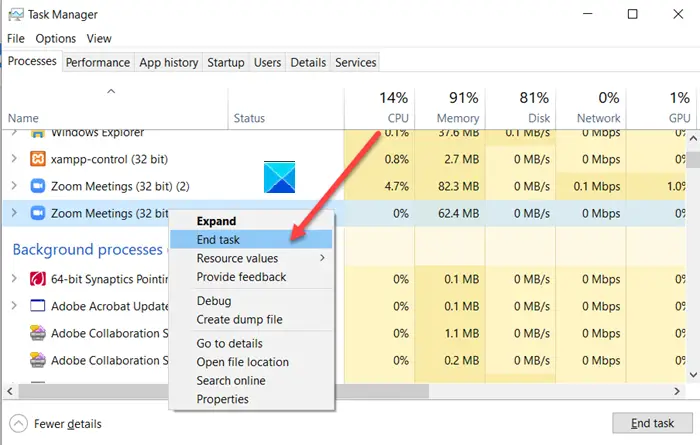
Task: Open the Options menu
Action: click(x=56, y=39)
